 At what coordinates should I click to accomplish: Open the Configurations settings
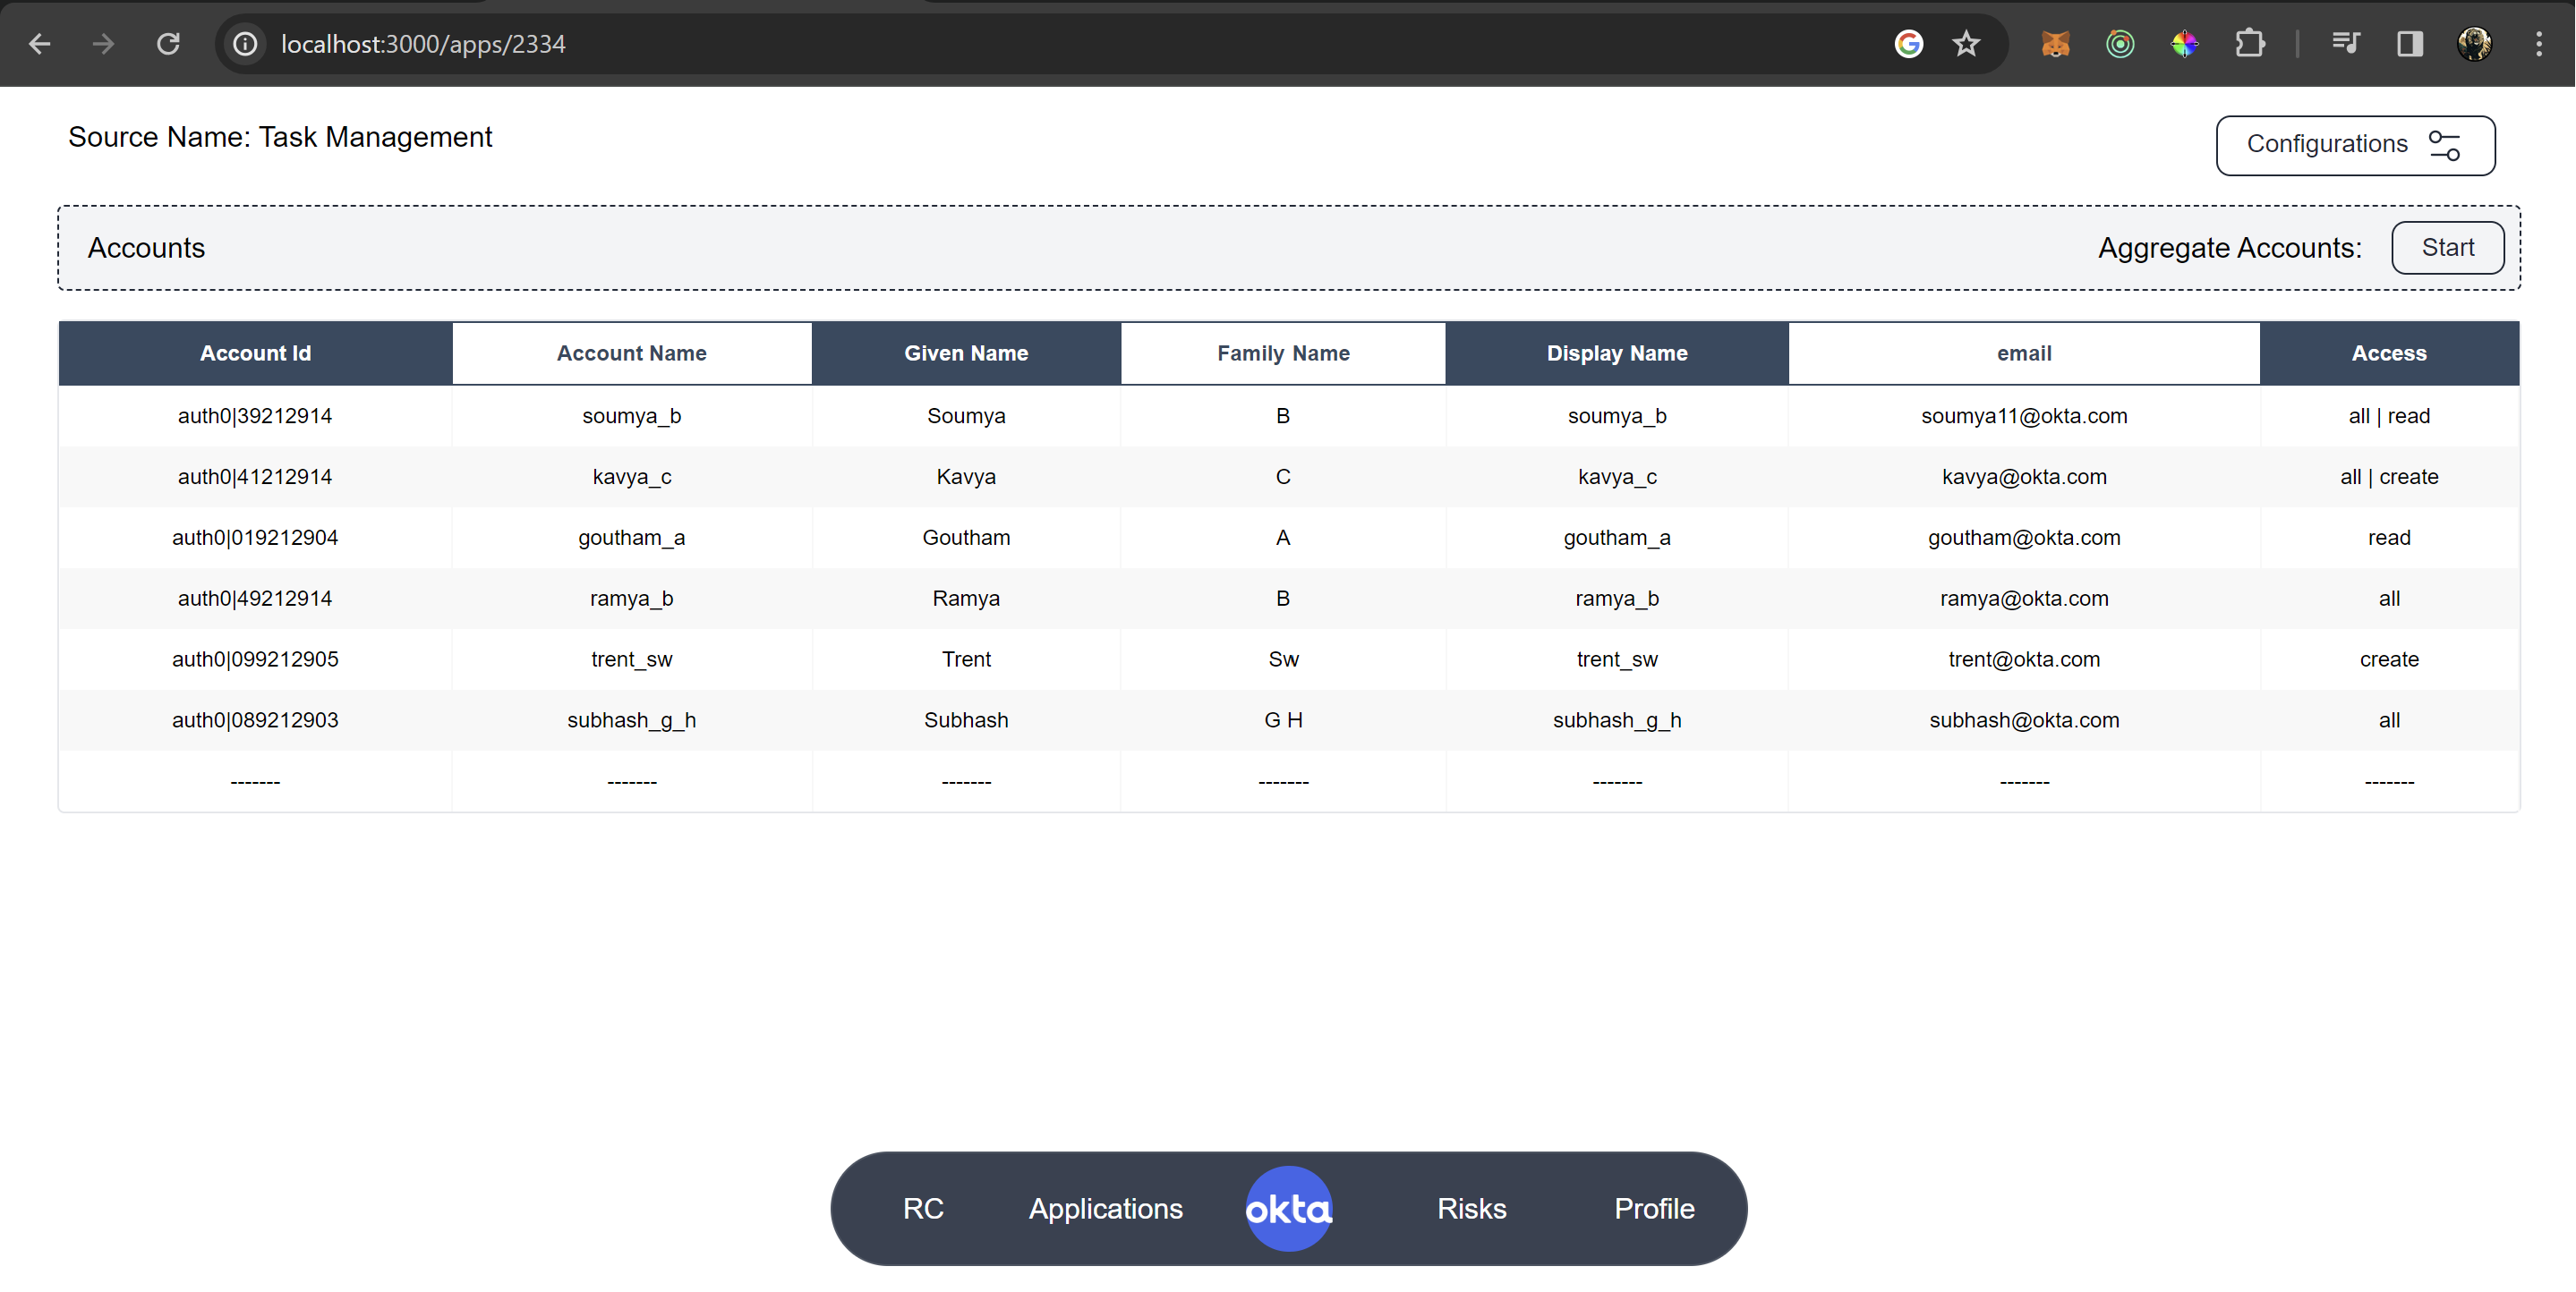2355,144
